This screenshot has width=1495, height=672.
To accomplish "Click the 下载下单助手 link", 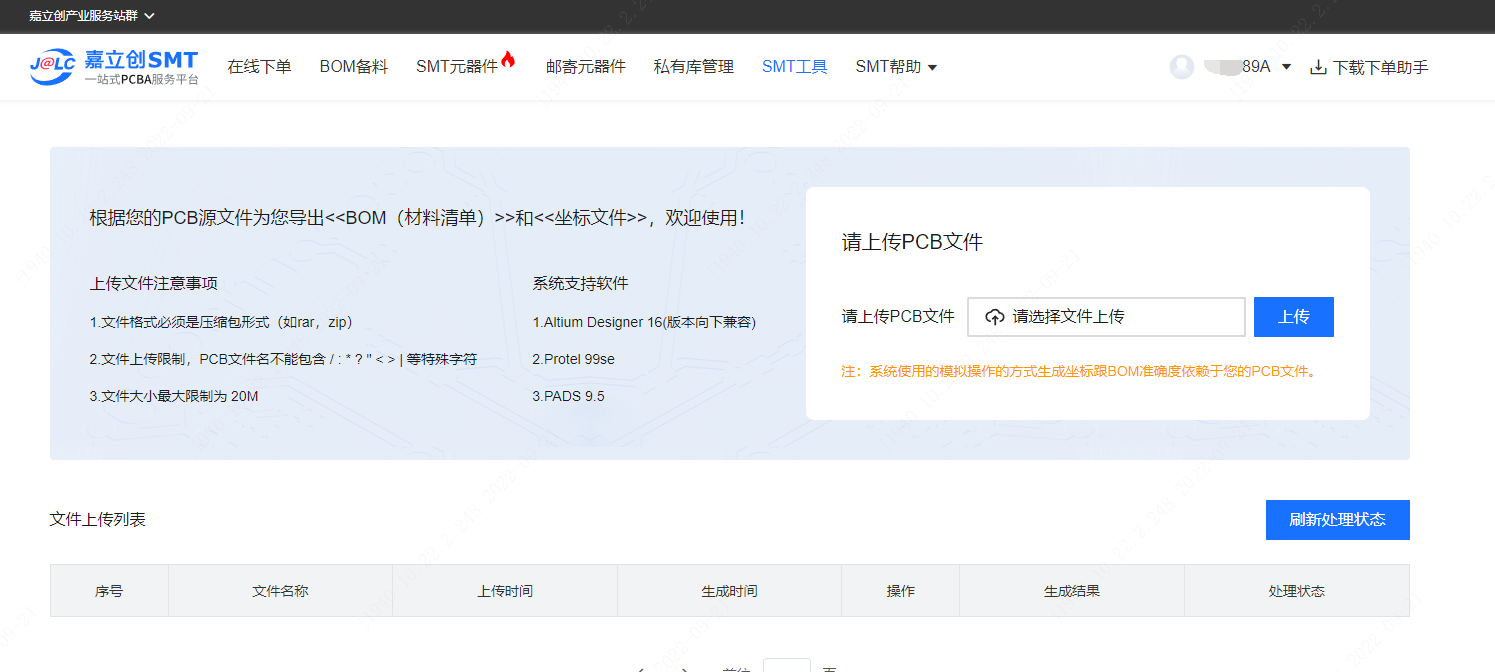I will (1380, 68).
